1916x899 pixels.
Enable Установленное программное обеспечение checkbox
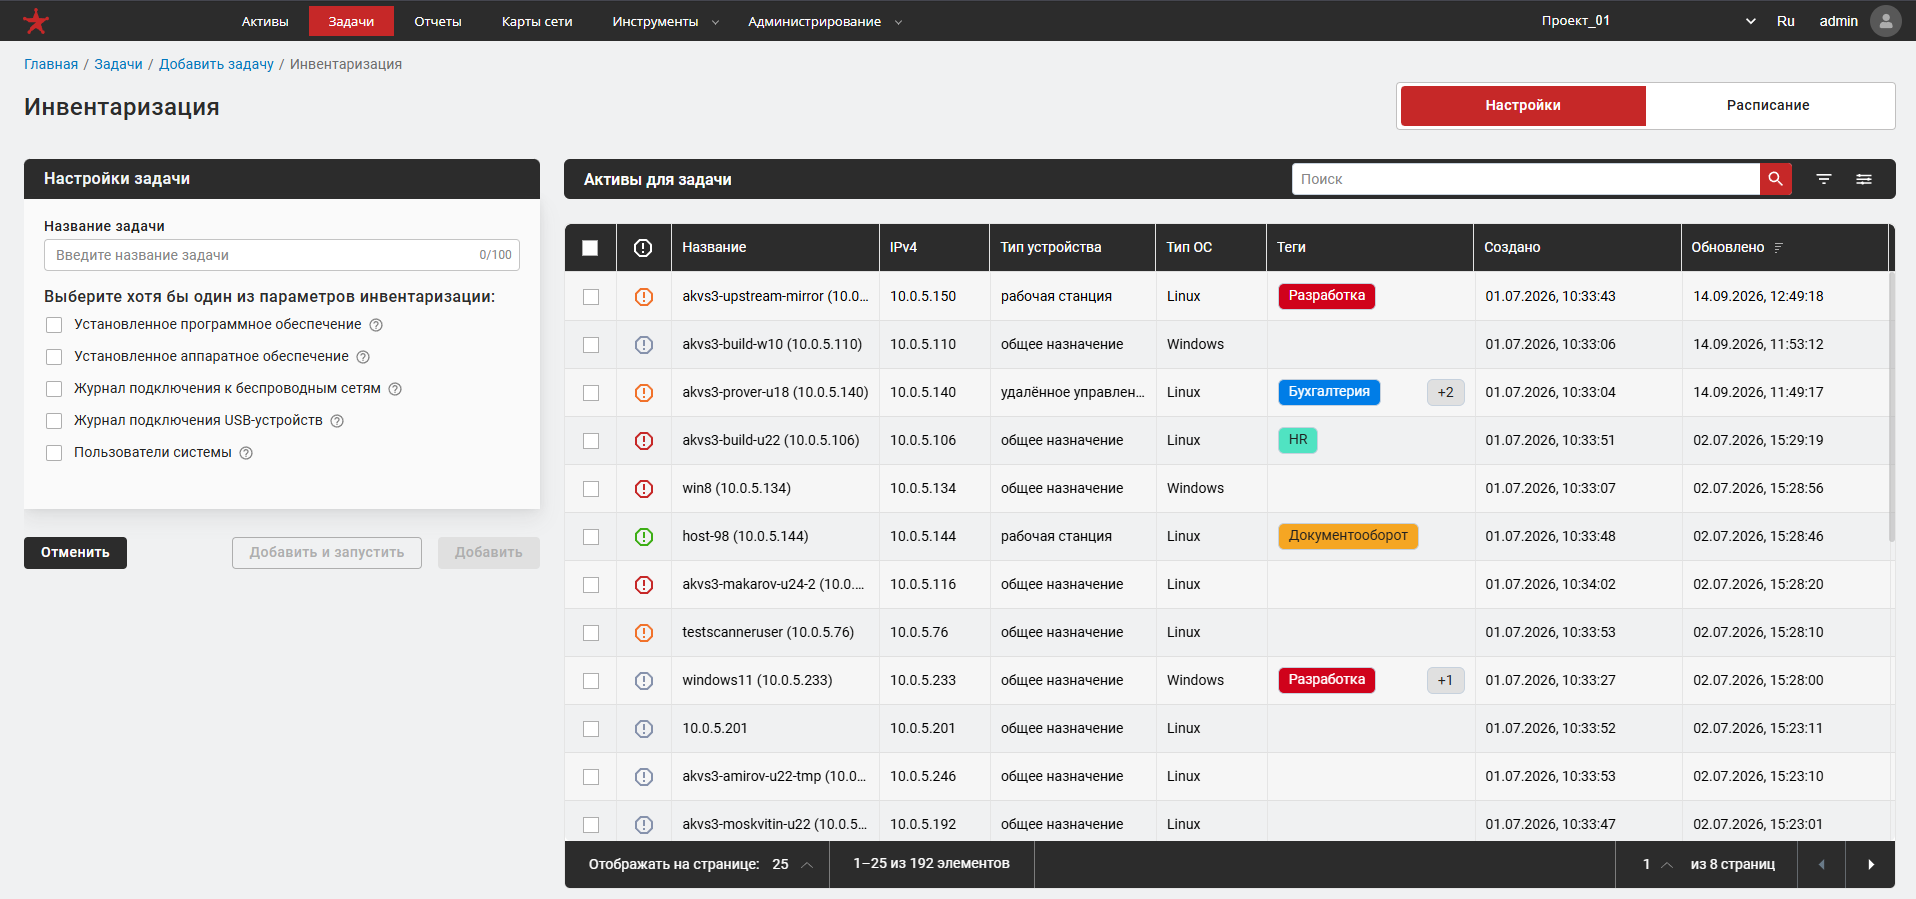click(54, 325)
